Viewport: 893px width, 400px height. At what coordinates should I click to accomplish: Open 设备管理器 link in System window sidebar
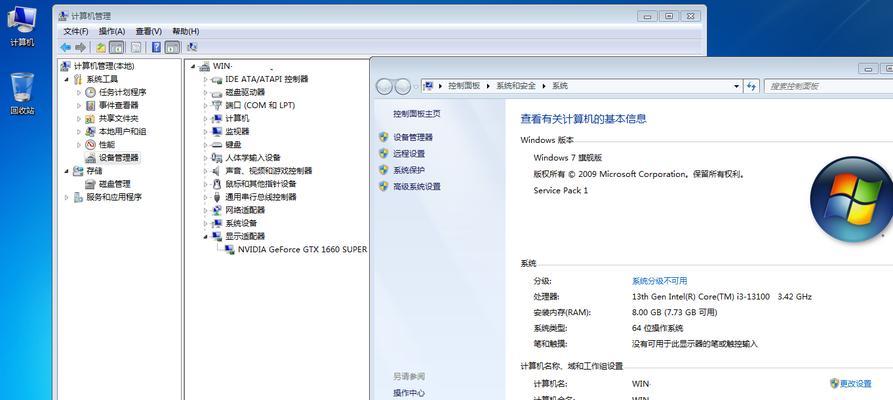point(413,137)
